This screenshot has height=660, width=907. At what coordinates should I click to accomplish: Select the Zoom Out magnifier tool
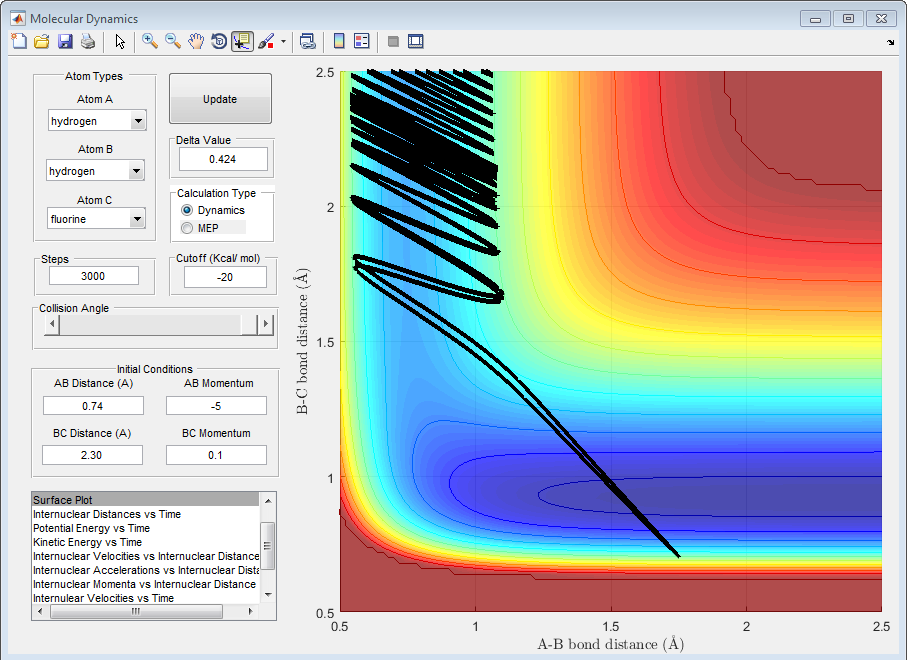(x=173, y=41)
